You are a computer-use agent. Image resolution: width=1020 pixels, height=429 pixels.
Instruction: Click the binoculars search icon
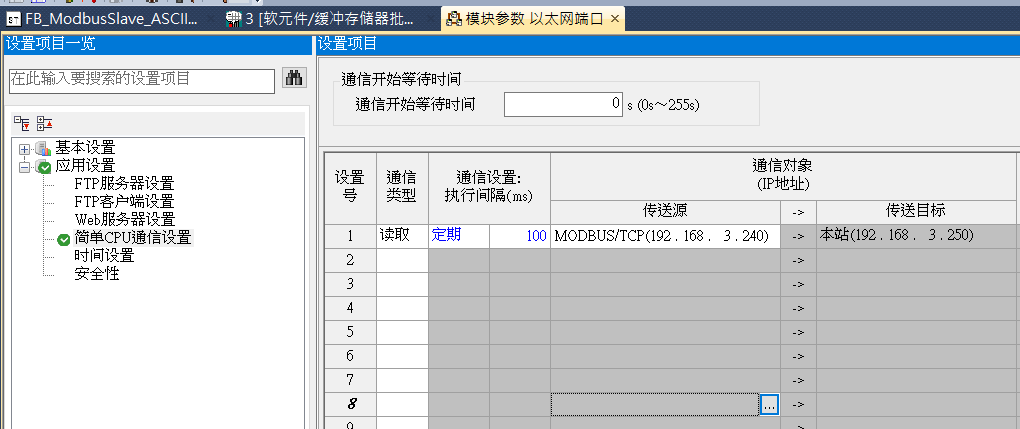coord(293,79)
